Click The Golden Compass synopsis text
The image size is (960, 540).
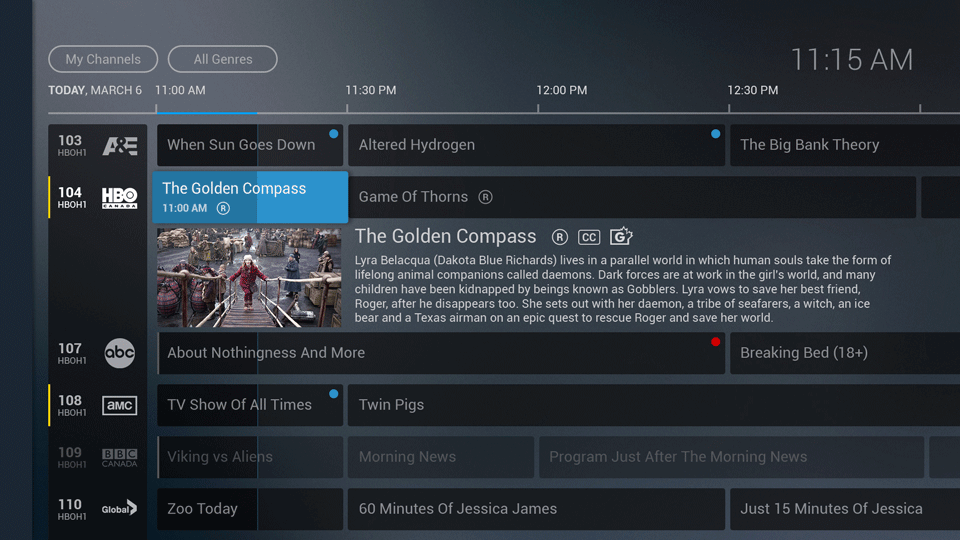point(623,289)
